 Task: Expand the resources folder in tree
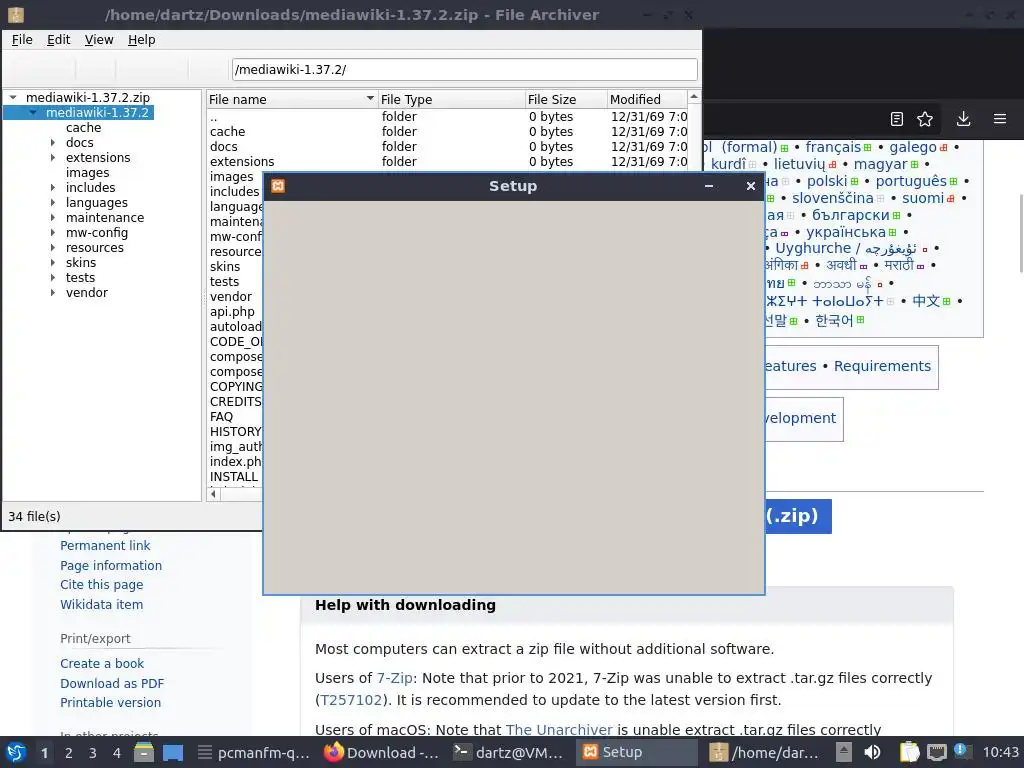pos(53,248)
